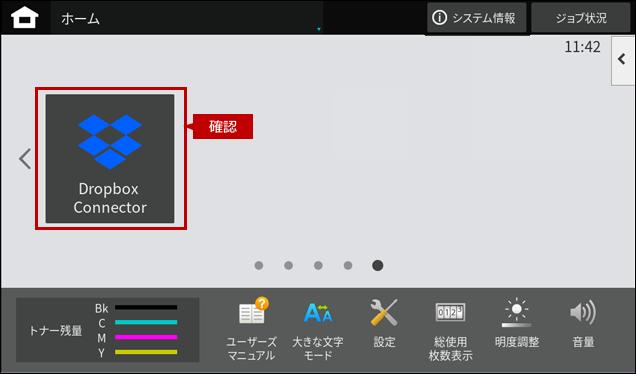
Task: Open the small teal dropdown marker in title bar
Action: click(x=319, y=29)
